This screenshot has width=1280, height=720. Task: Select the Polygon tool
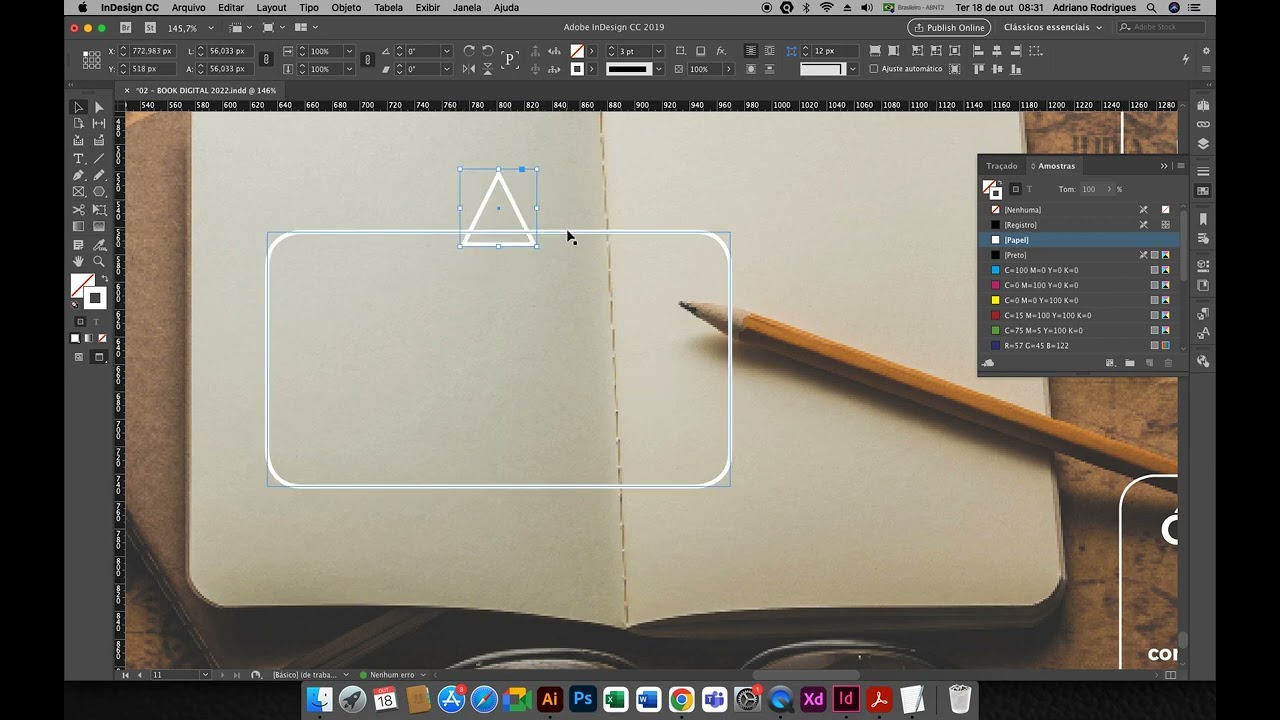tap(99, 192)
